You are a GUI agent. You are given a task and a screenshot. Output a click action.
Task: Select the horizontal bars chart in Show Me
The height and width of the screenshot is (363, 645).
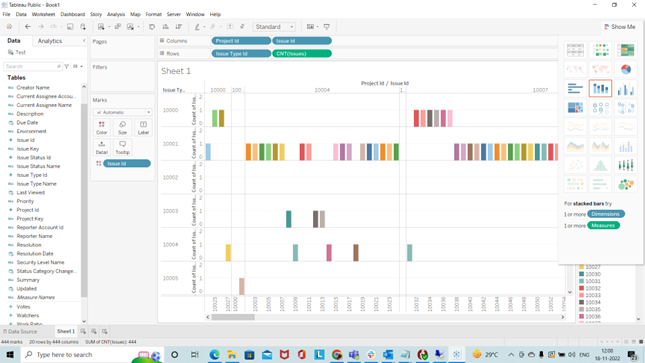pos(575,88)
